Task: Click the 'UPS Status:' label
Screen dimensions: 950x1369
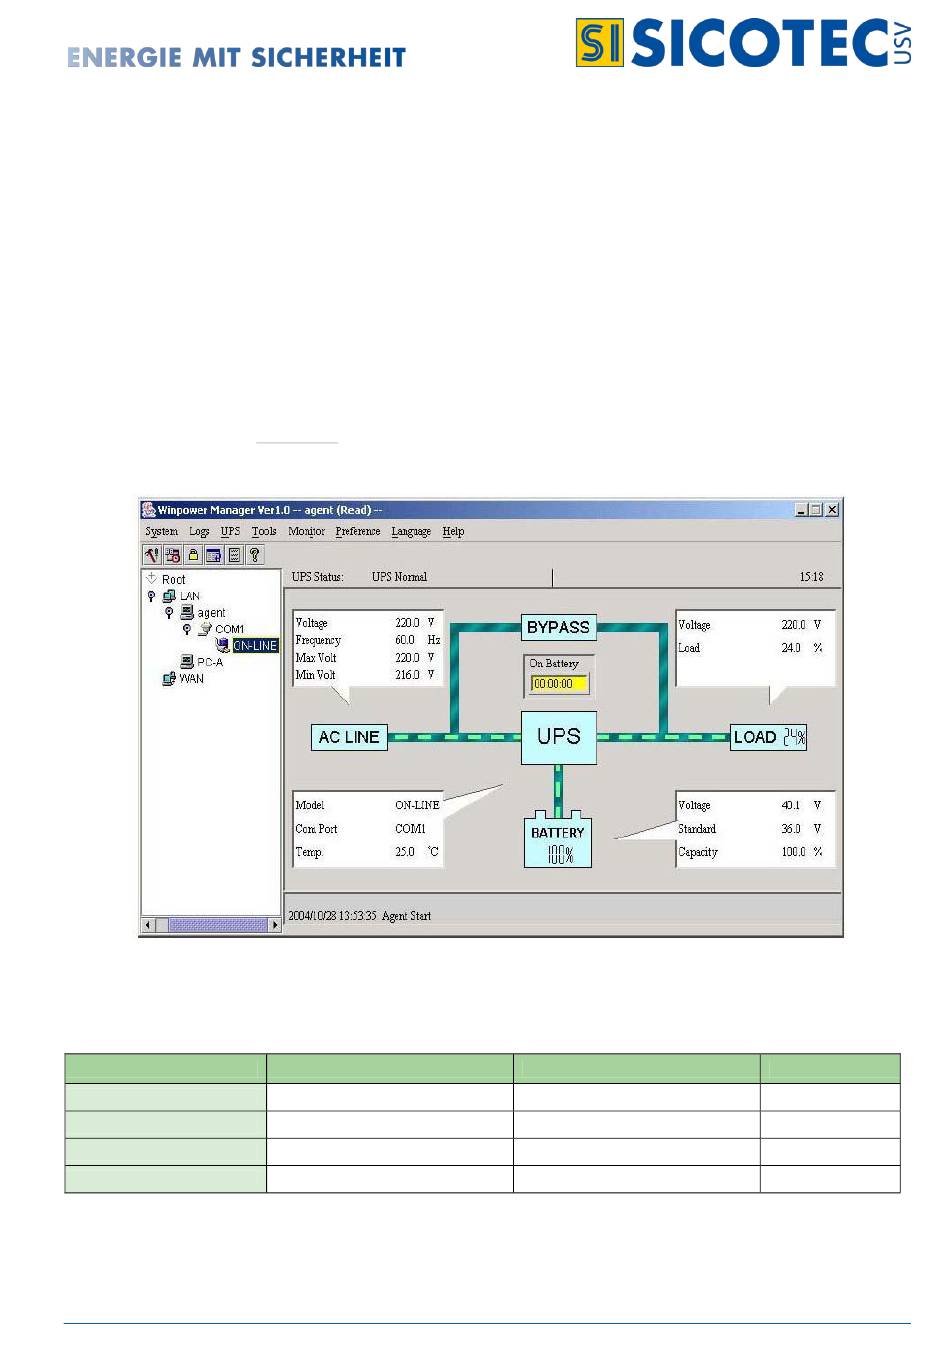Action: [318, 577]
